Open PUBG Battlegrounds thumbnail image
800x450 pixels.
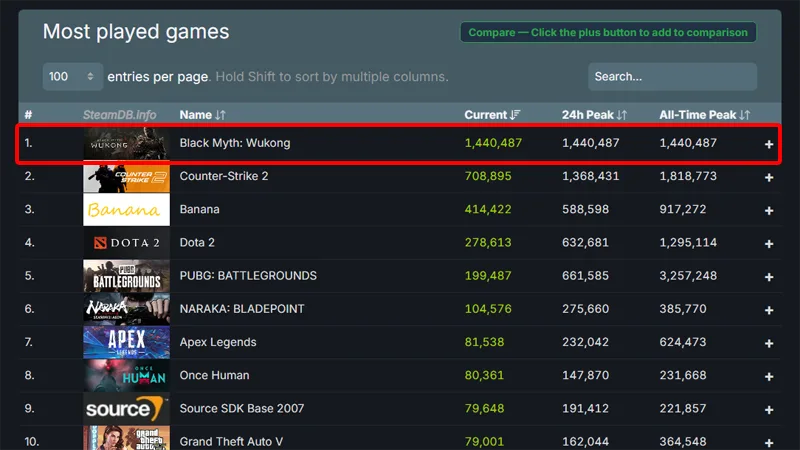pos(127,276)
